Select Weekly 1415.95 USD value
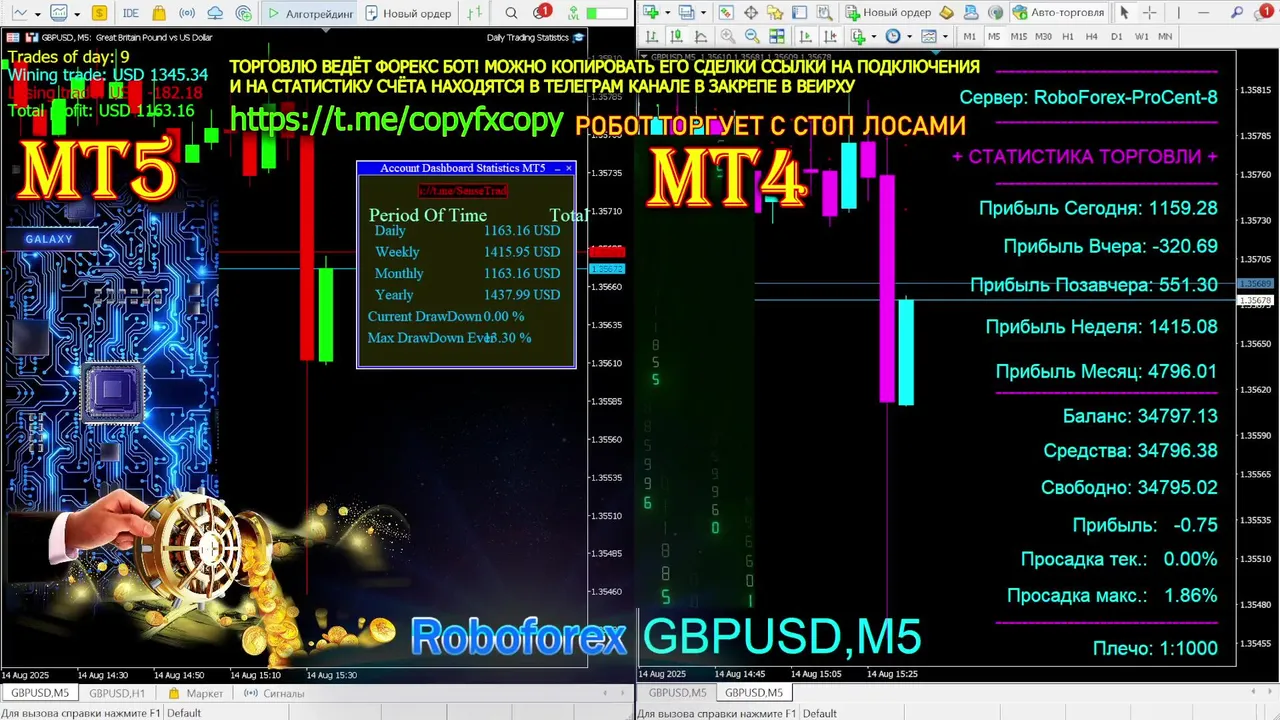This screenshot has width=1280, height=720. pos(522,252)
